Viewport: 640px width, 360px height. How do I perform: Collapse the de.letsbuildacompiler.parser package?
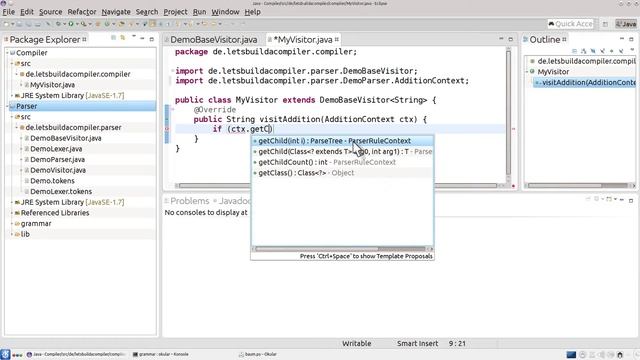click(x=17, y=127)
